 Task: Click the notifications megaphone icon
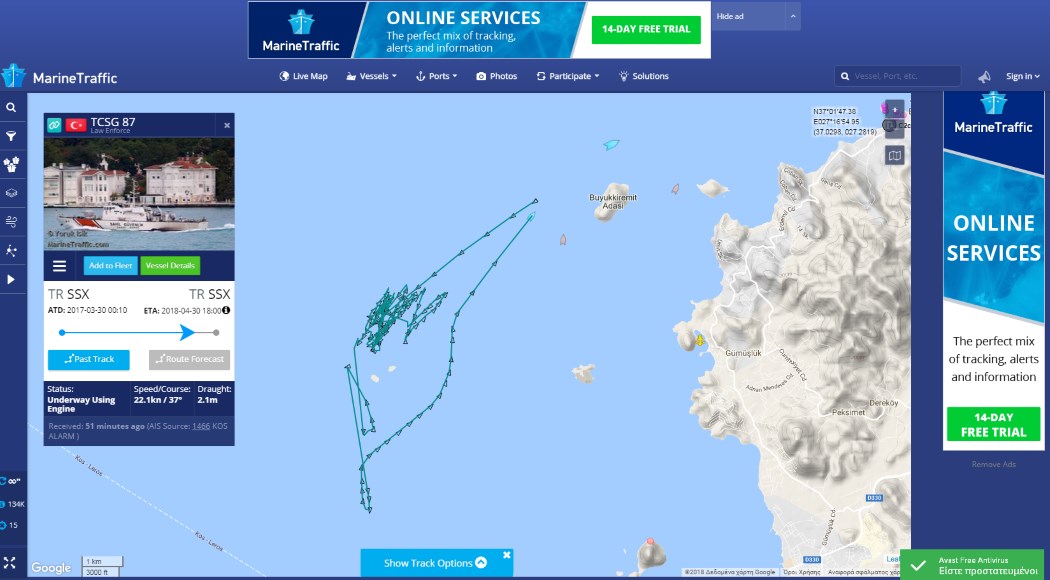pyautogui.click(x=984, y=76)
